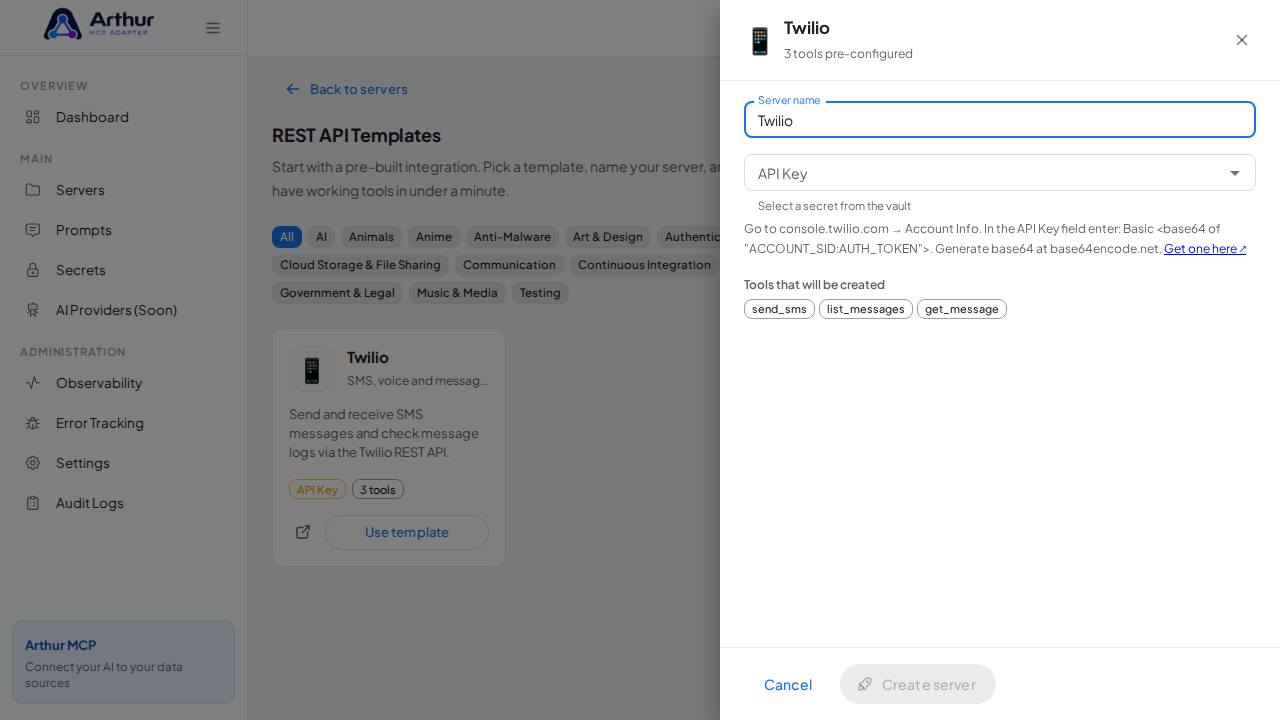Screen dimensions: 1280x720
Task: Click the Twilio phone icon in drawer header
Action: (x=760, y=41)
